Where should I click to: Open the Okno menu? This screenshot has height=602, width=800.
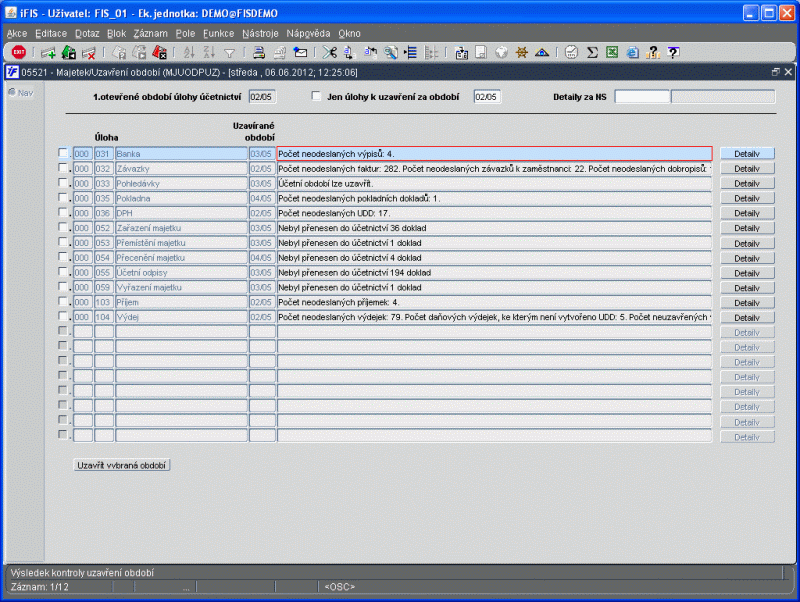pyautogui.click(x=349, y=34)
